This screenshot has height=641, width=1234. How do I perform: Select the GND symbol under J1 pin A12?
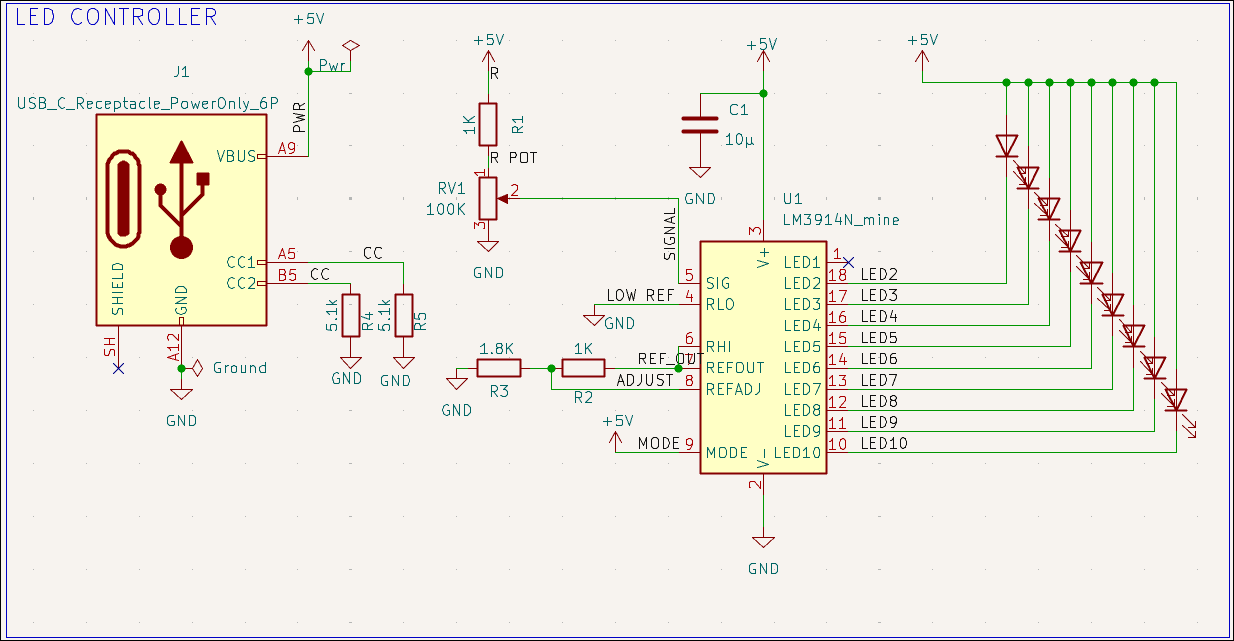pyautogui.click(x=181, y=393)
